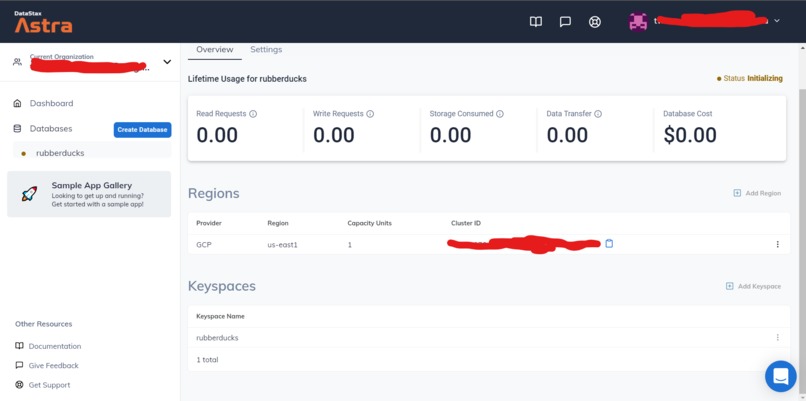
Task: Click the Add Region button
Action: 757,193
